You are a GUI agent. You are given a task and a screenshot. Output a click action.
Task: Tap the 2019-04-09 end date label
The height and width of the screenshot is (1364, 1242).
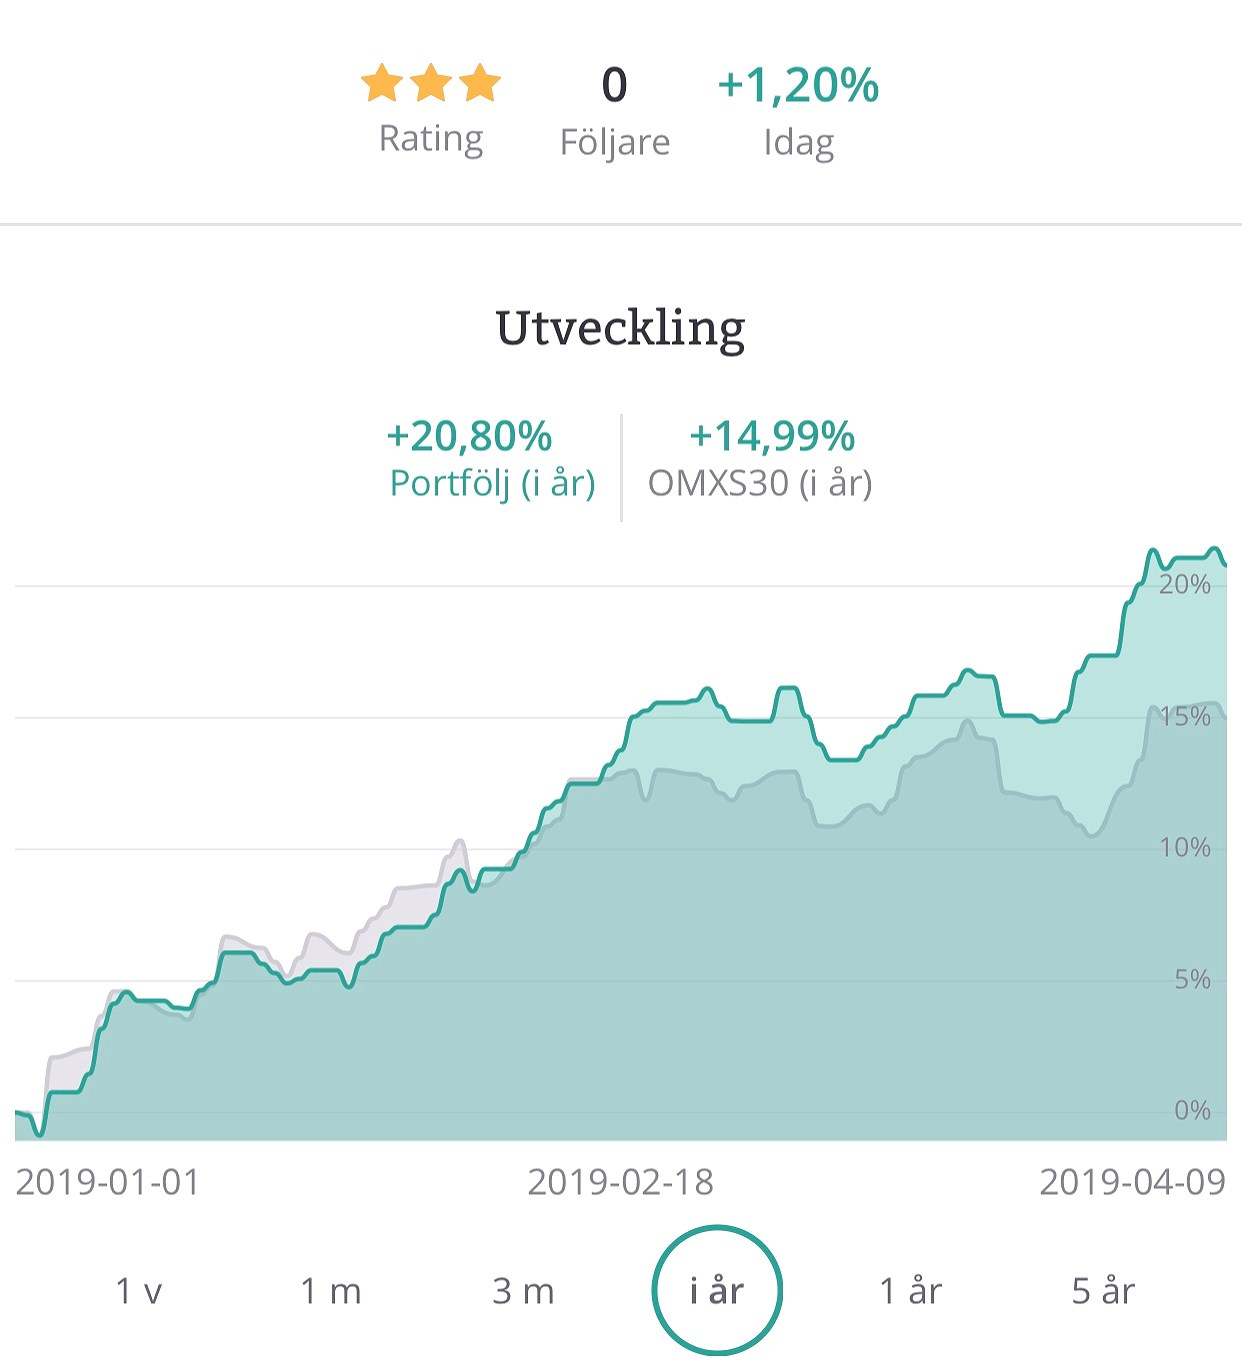[x=1132, y=1182]
